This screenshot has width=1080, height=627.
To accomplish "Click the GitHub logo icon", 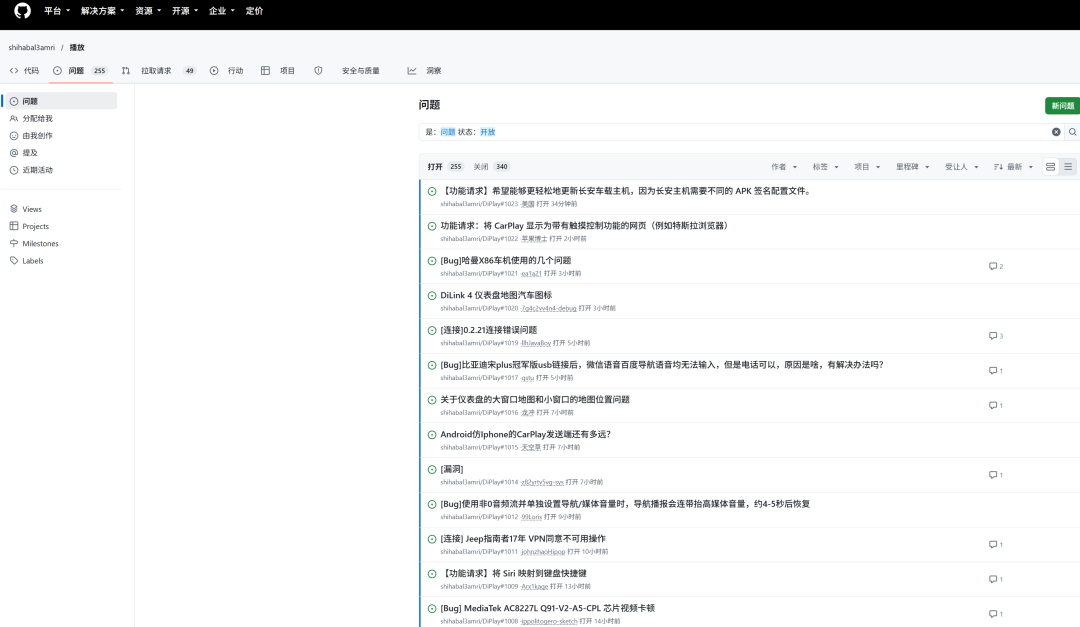I will pos(23,10).
